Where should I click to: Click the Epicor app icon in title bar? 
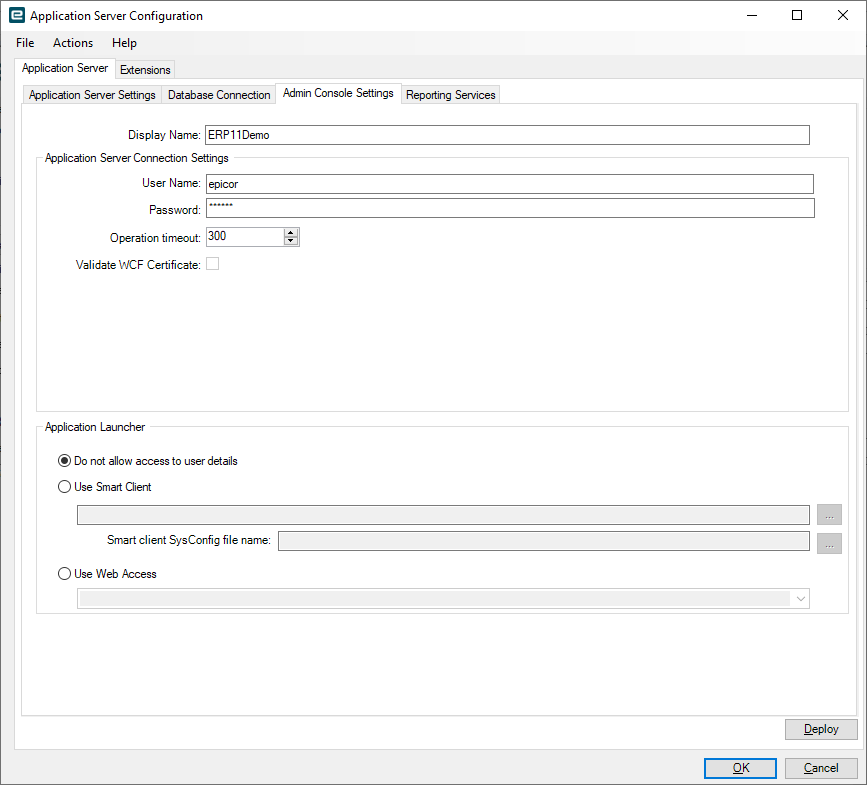pyautogui.click(x=17, y=15)
